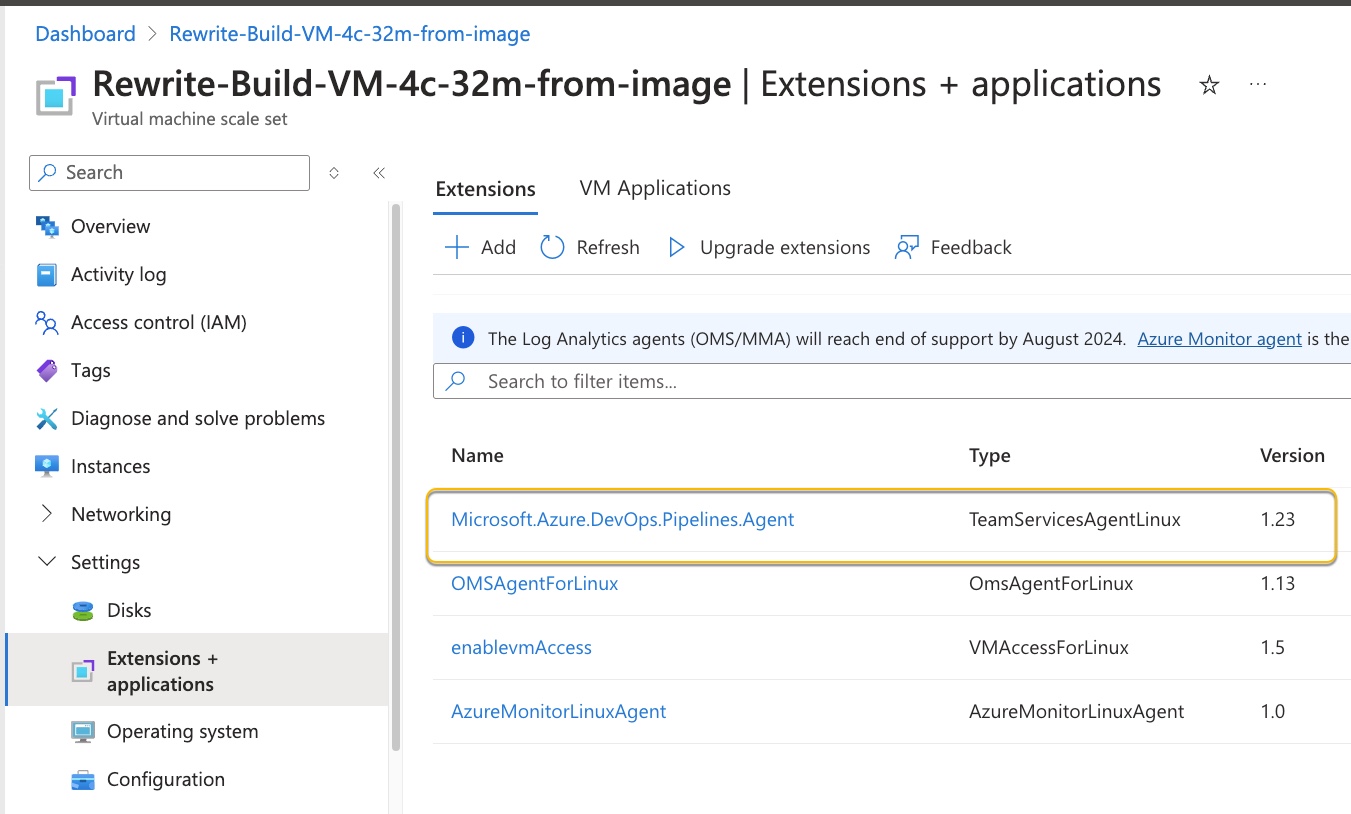Open the Azure Monitor agent link
The height and width of the screenshot is (814, 1351).
coord(1220,339)
